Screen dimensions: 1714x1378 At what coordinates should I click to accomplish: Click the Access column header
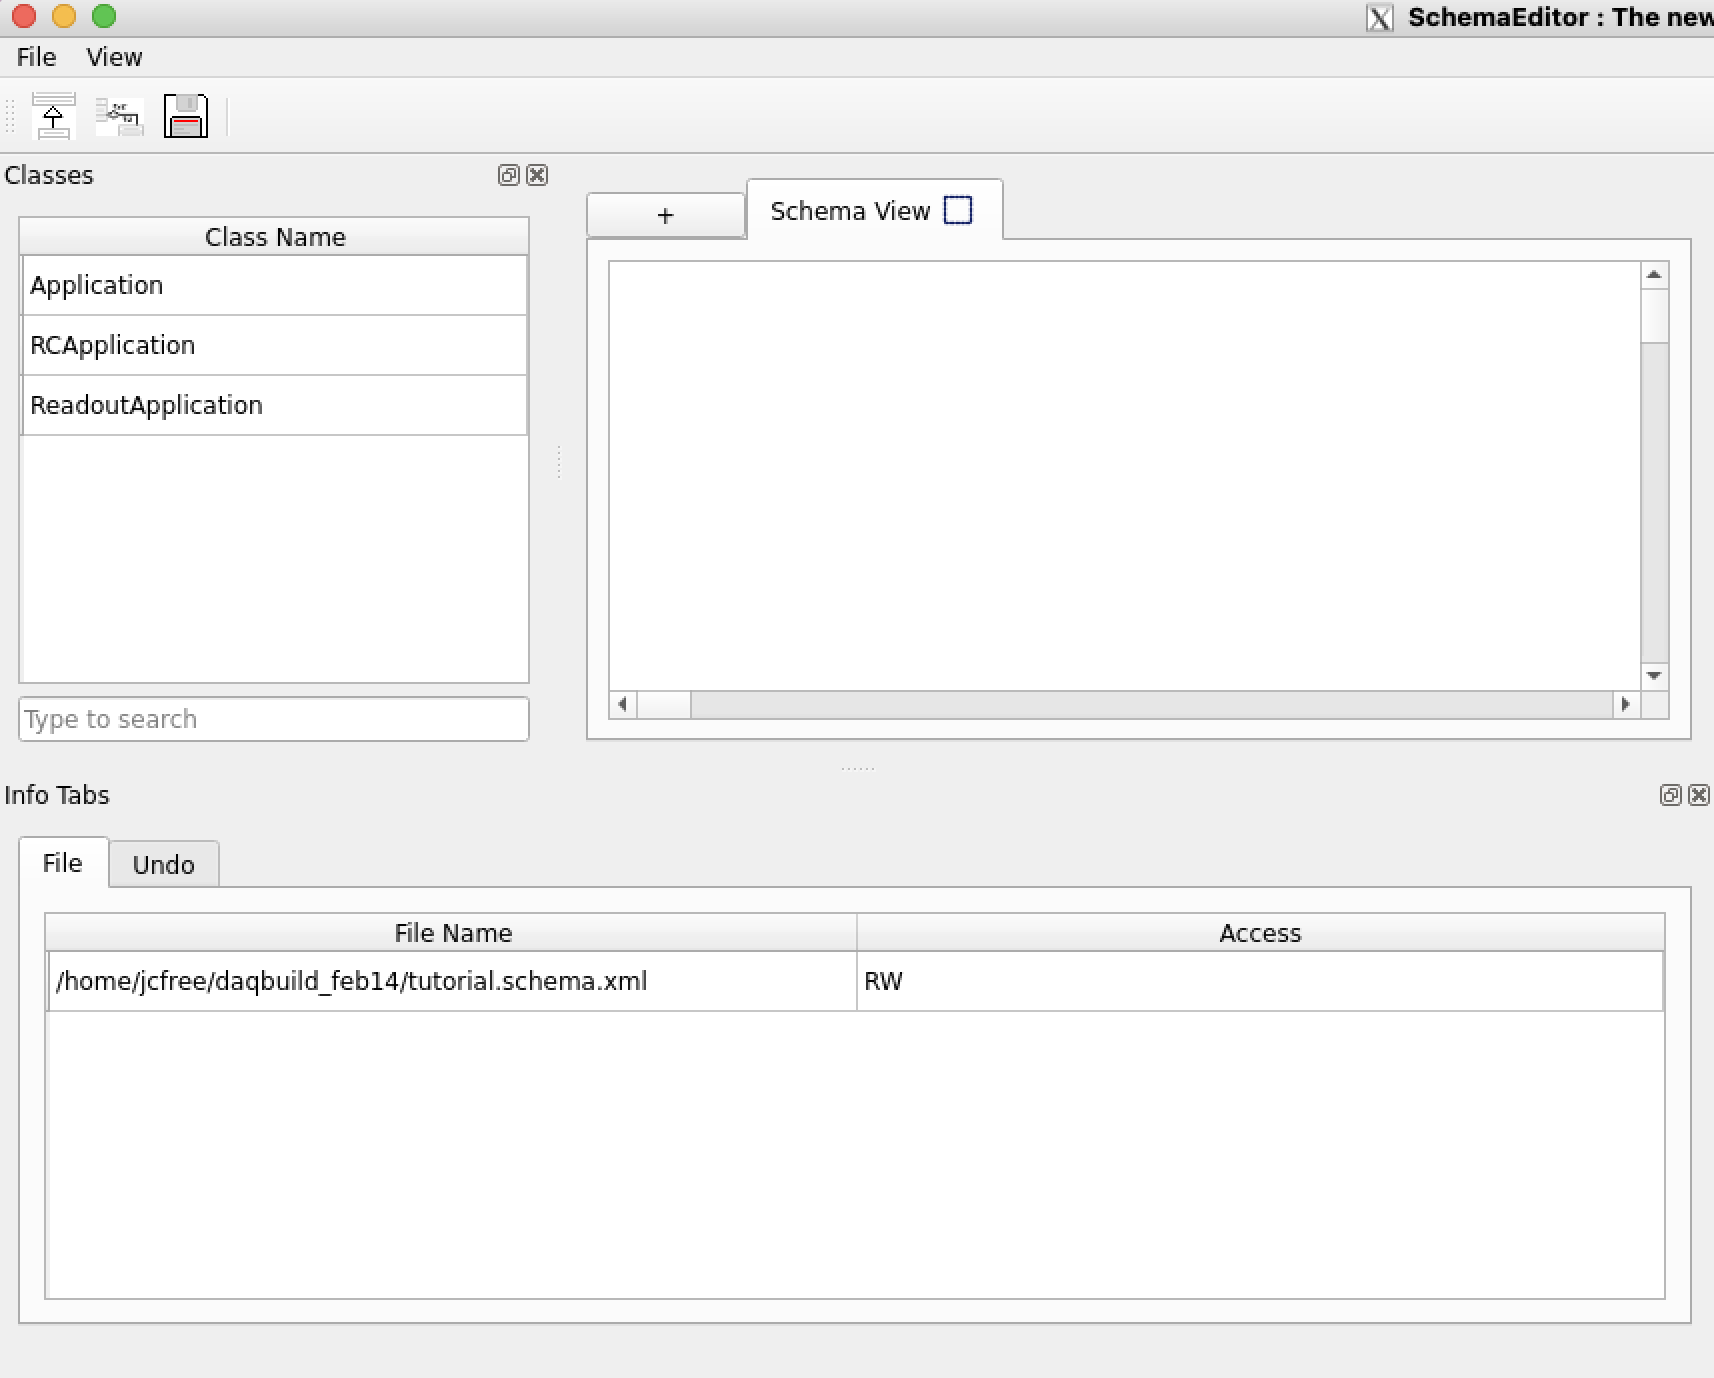click(1260, 933)
